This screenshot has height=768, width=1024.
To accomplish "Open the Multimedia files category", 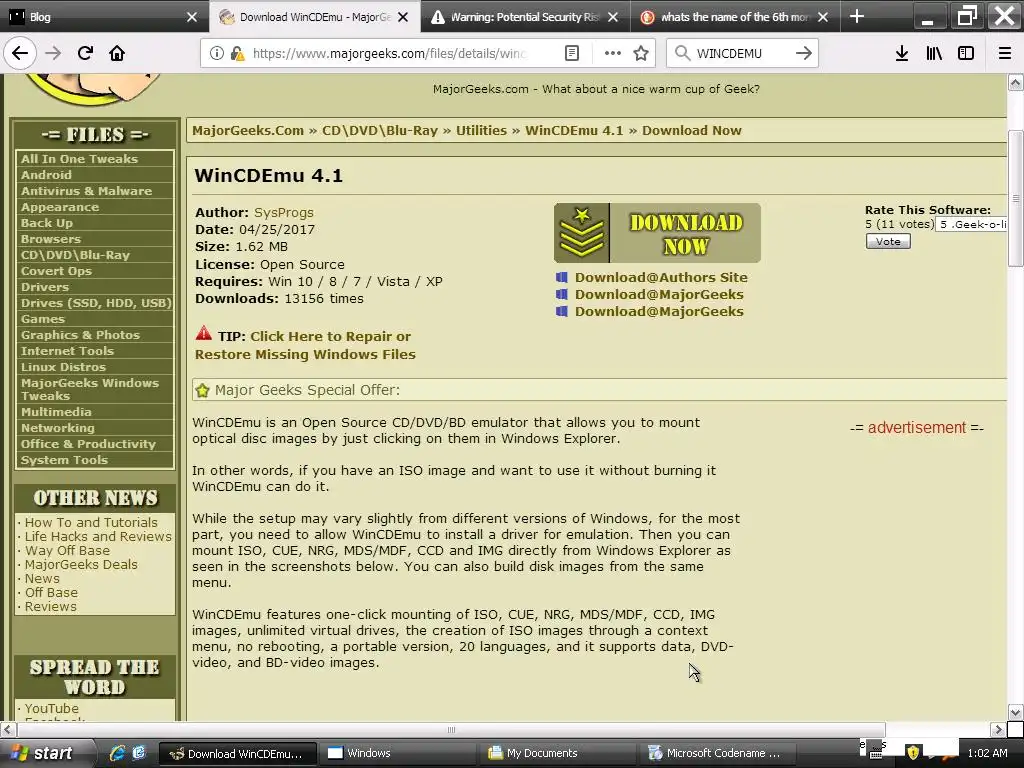I will [x=56, y=411].
